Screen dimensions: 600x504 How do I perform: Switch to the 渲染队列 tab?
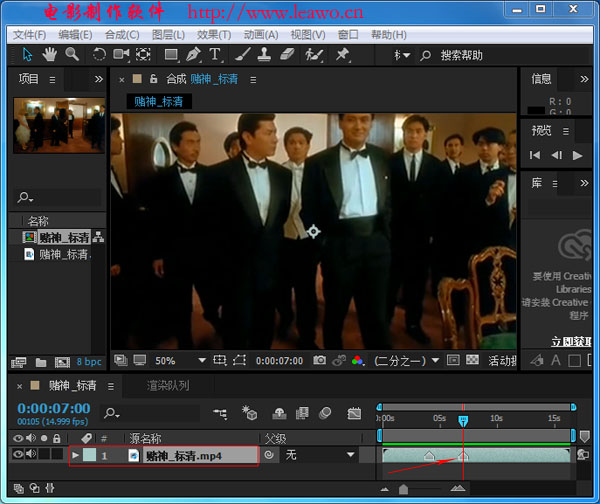click(x=168, y=385)
